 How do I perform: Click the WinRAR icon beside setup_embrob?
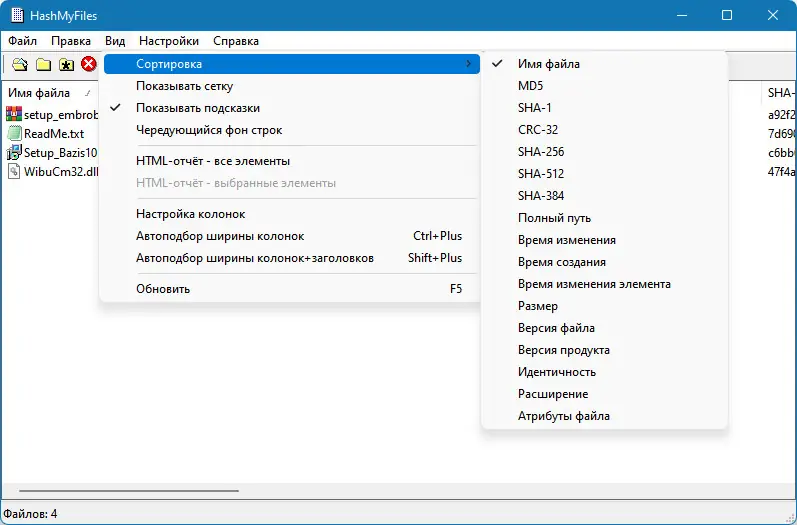pyautogui.click(x=14, y=114)
